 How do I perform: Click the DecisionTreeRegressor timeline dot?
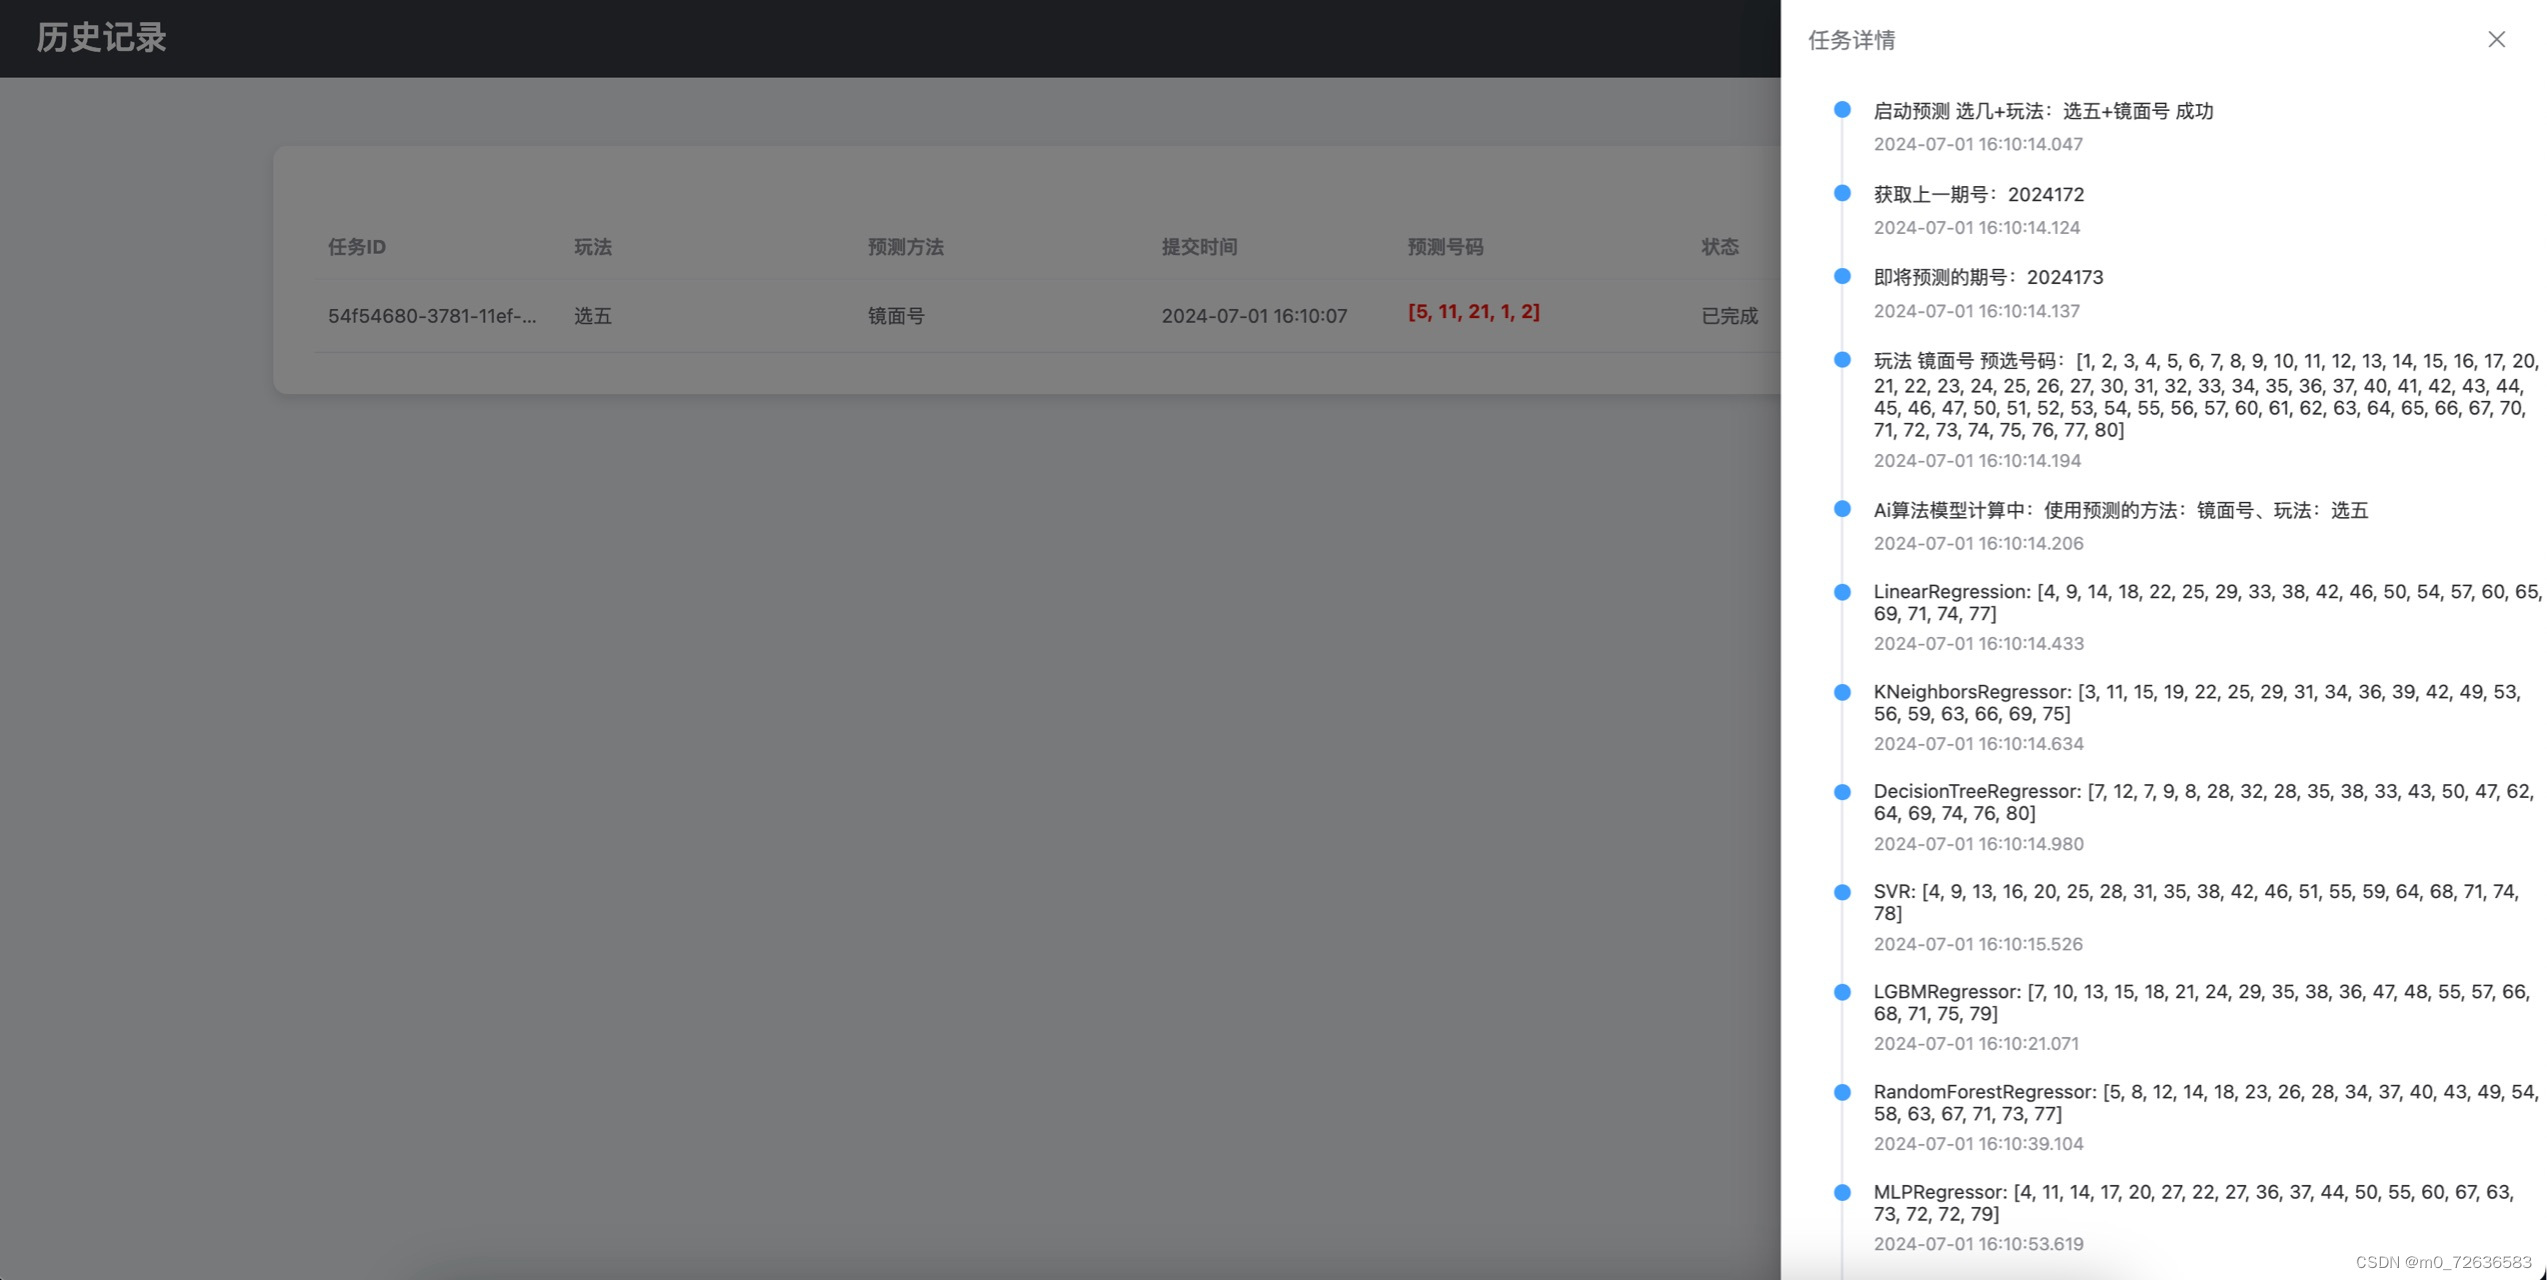tap(1842, 792)
